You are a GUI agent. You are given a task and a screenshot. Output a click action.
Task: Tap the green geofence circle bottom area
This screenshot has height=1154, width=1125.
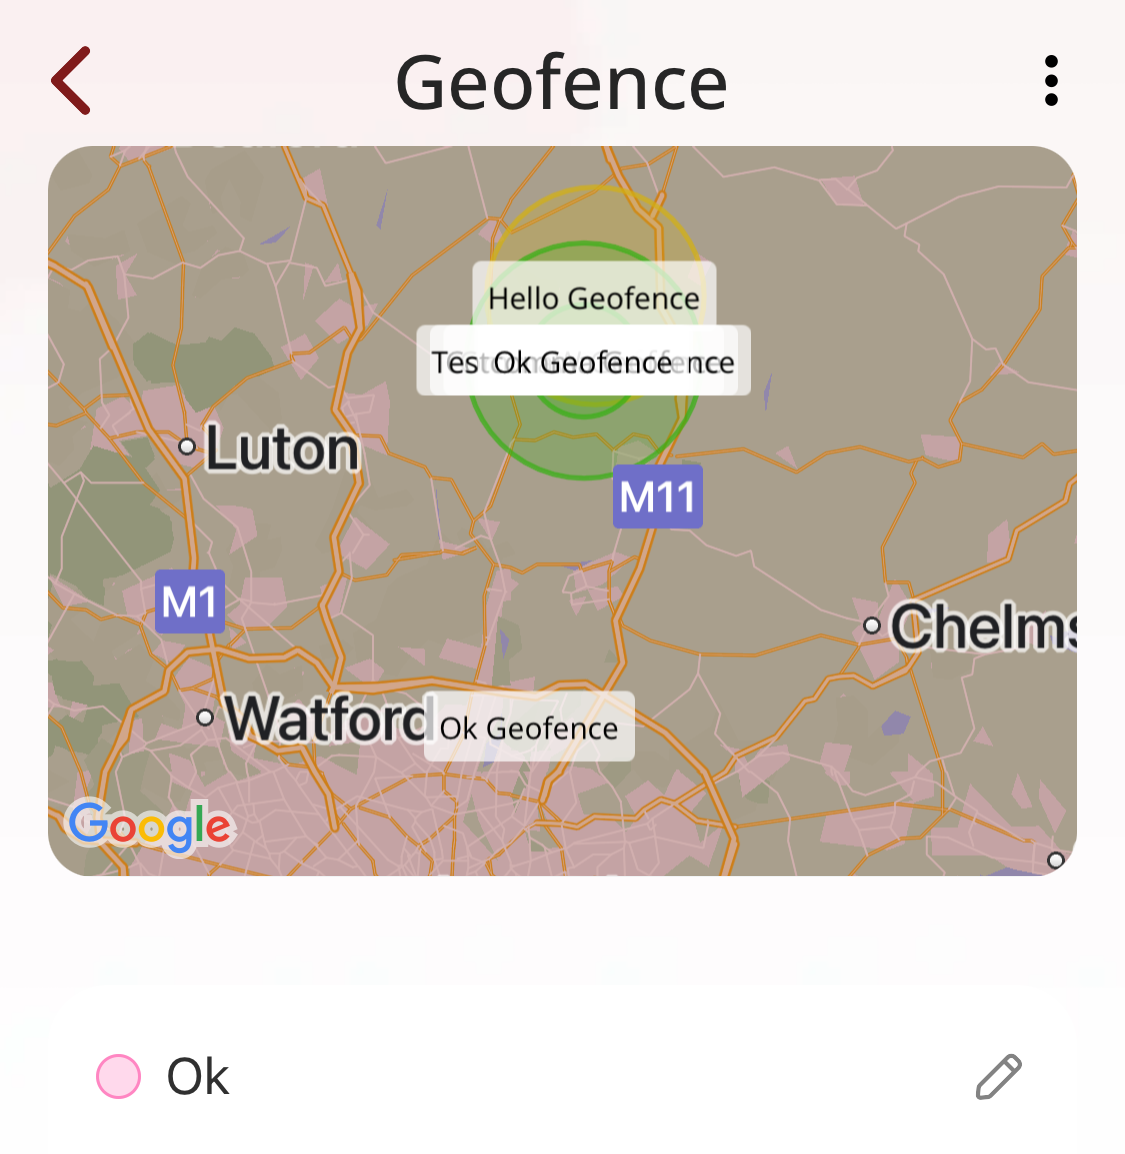(583, 471)
